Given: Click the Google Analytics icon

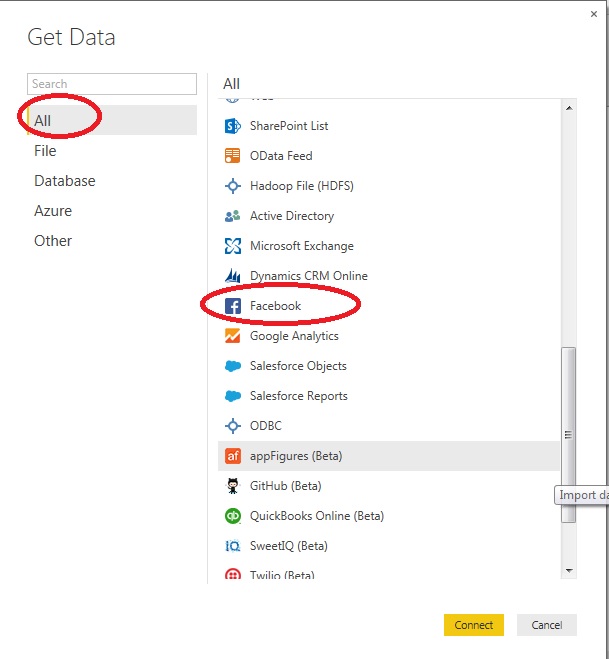Looking at the screenshot, I should point(233,336).
